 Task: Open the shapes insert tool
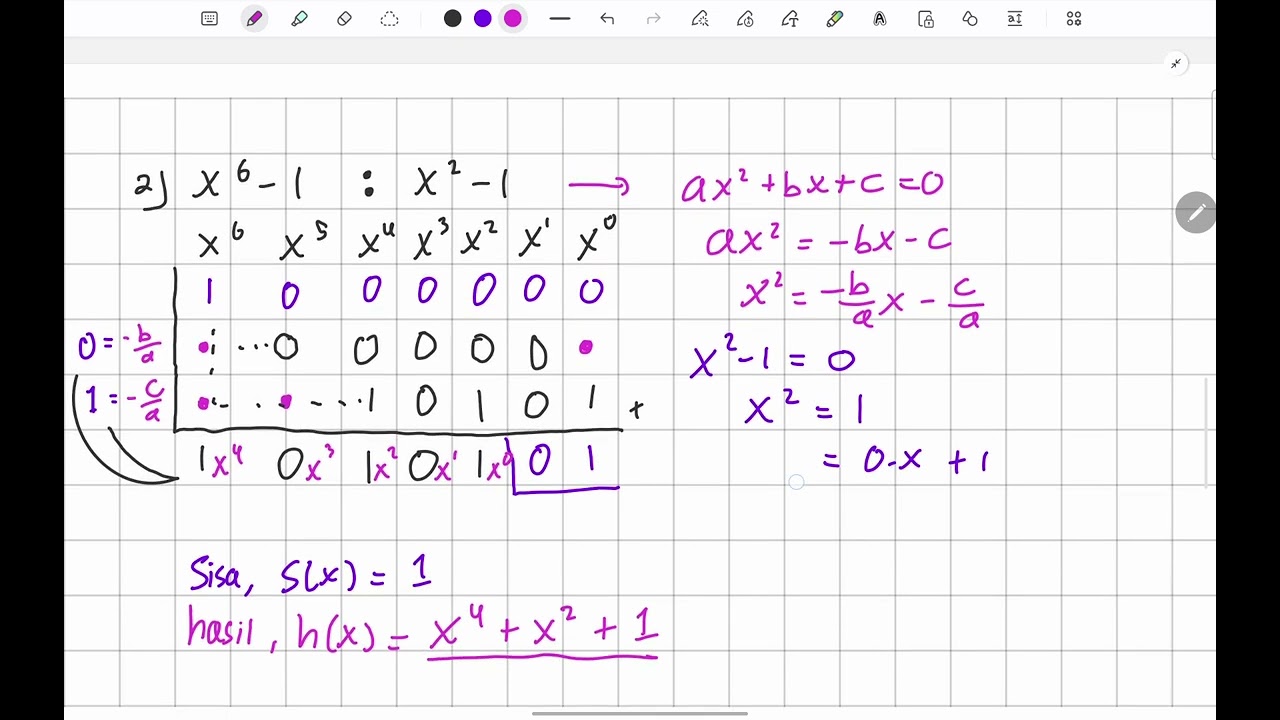970,19
